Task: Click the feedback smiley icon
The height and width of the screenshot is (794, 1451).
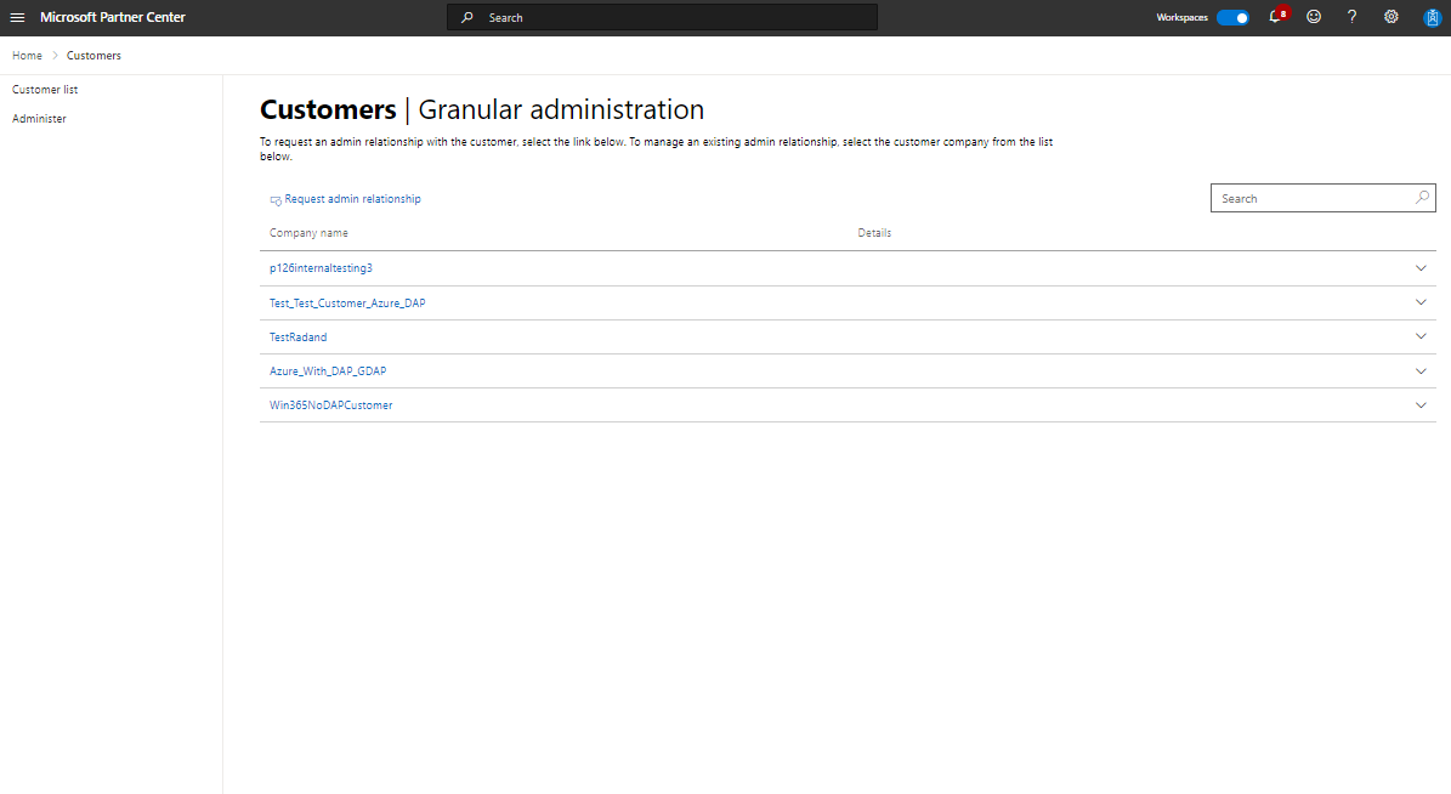Action: [x=1314, y=17]
